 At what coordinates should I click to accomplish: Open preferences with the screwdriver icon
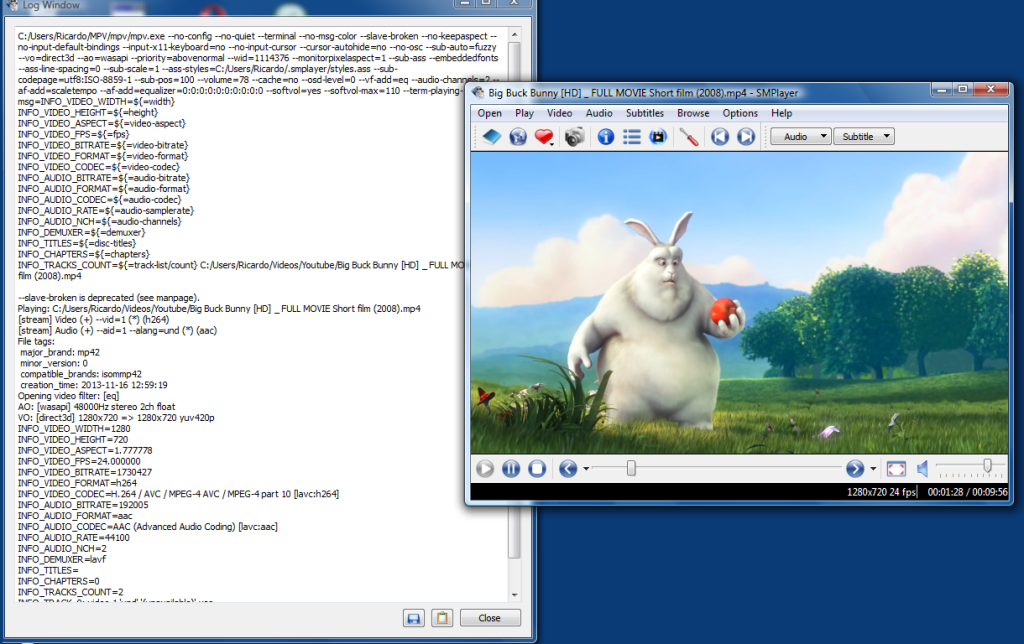689,137
